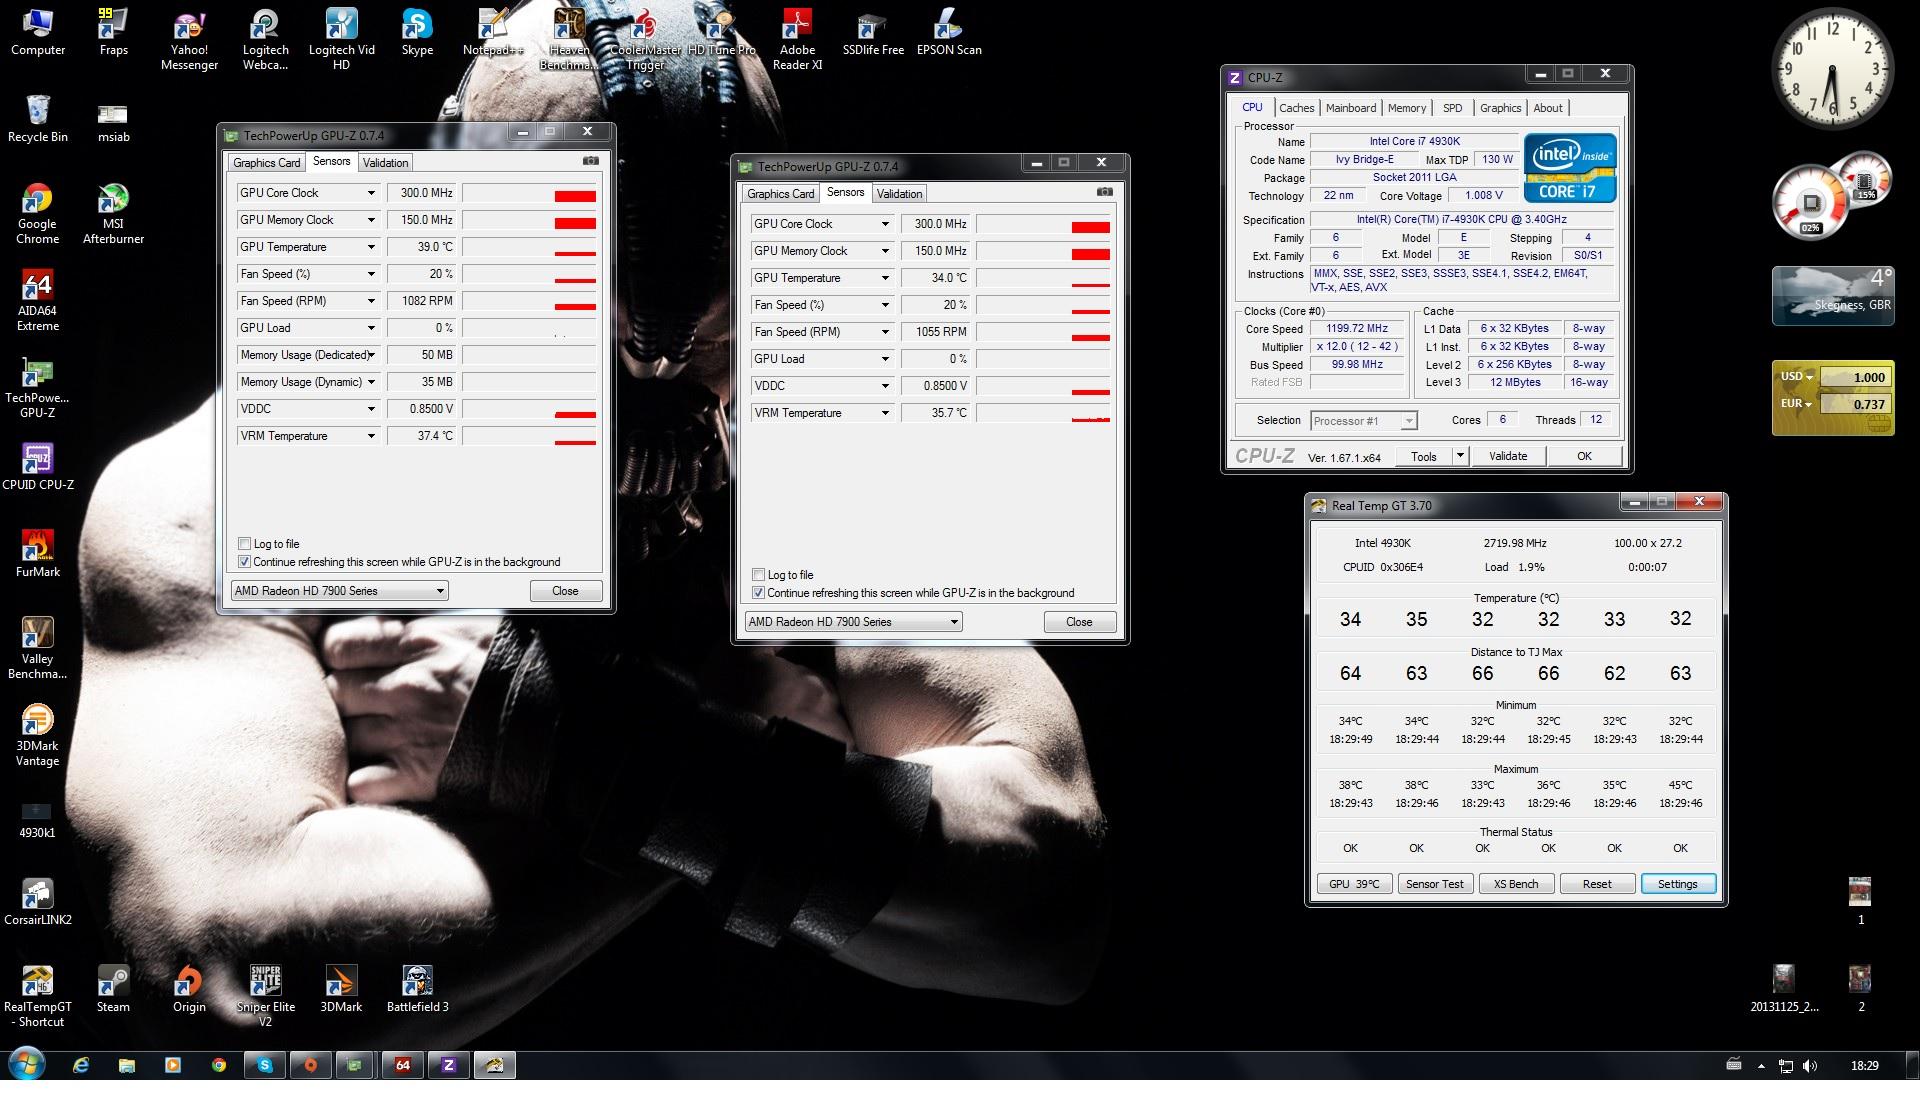The height and width of the screenshot is (1111, 1920).
Task: Launch Origin desktop icon
Action: [x=189, y=989]
